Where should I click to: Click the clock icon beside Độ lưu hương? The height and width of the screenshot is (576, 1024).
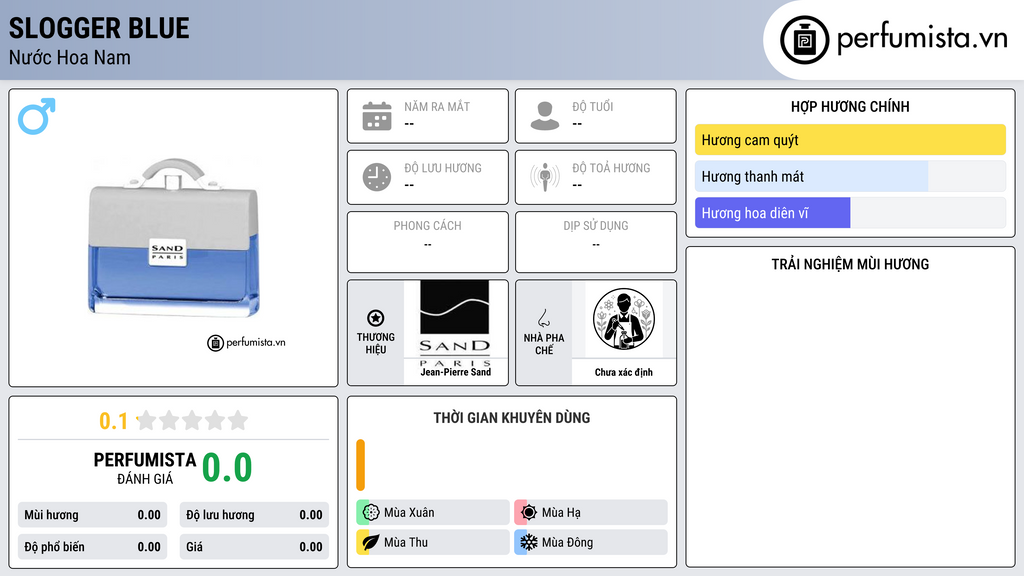pos(377,177)
